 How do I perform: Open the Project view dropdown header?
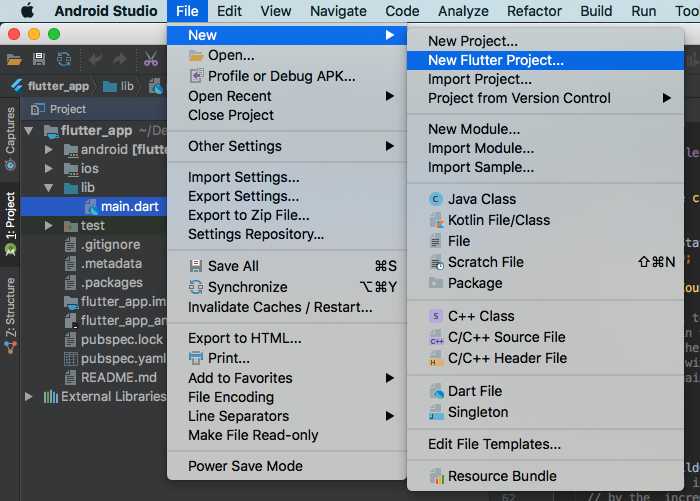tap(58, 109)
